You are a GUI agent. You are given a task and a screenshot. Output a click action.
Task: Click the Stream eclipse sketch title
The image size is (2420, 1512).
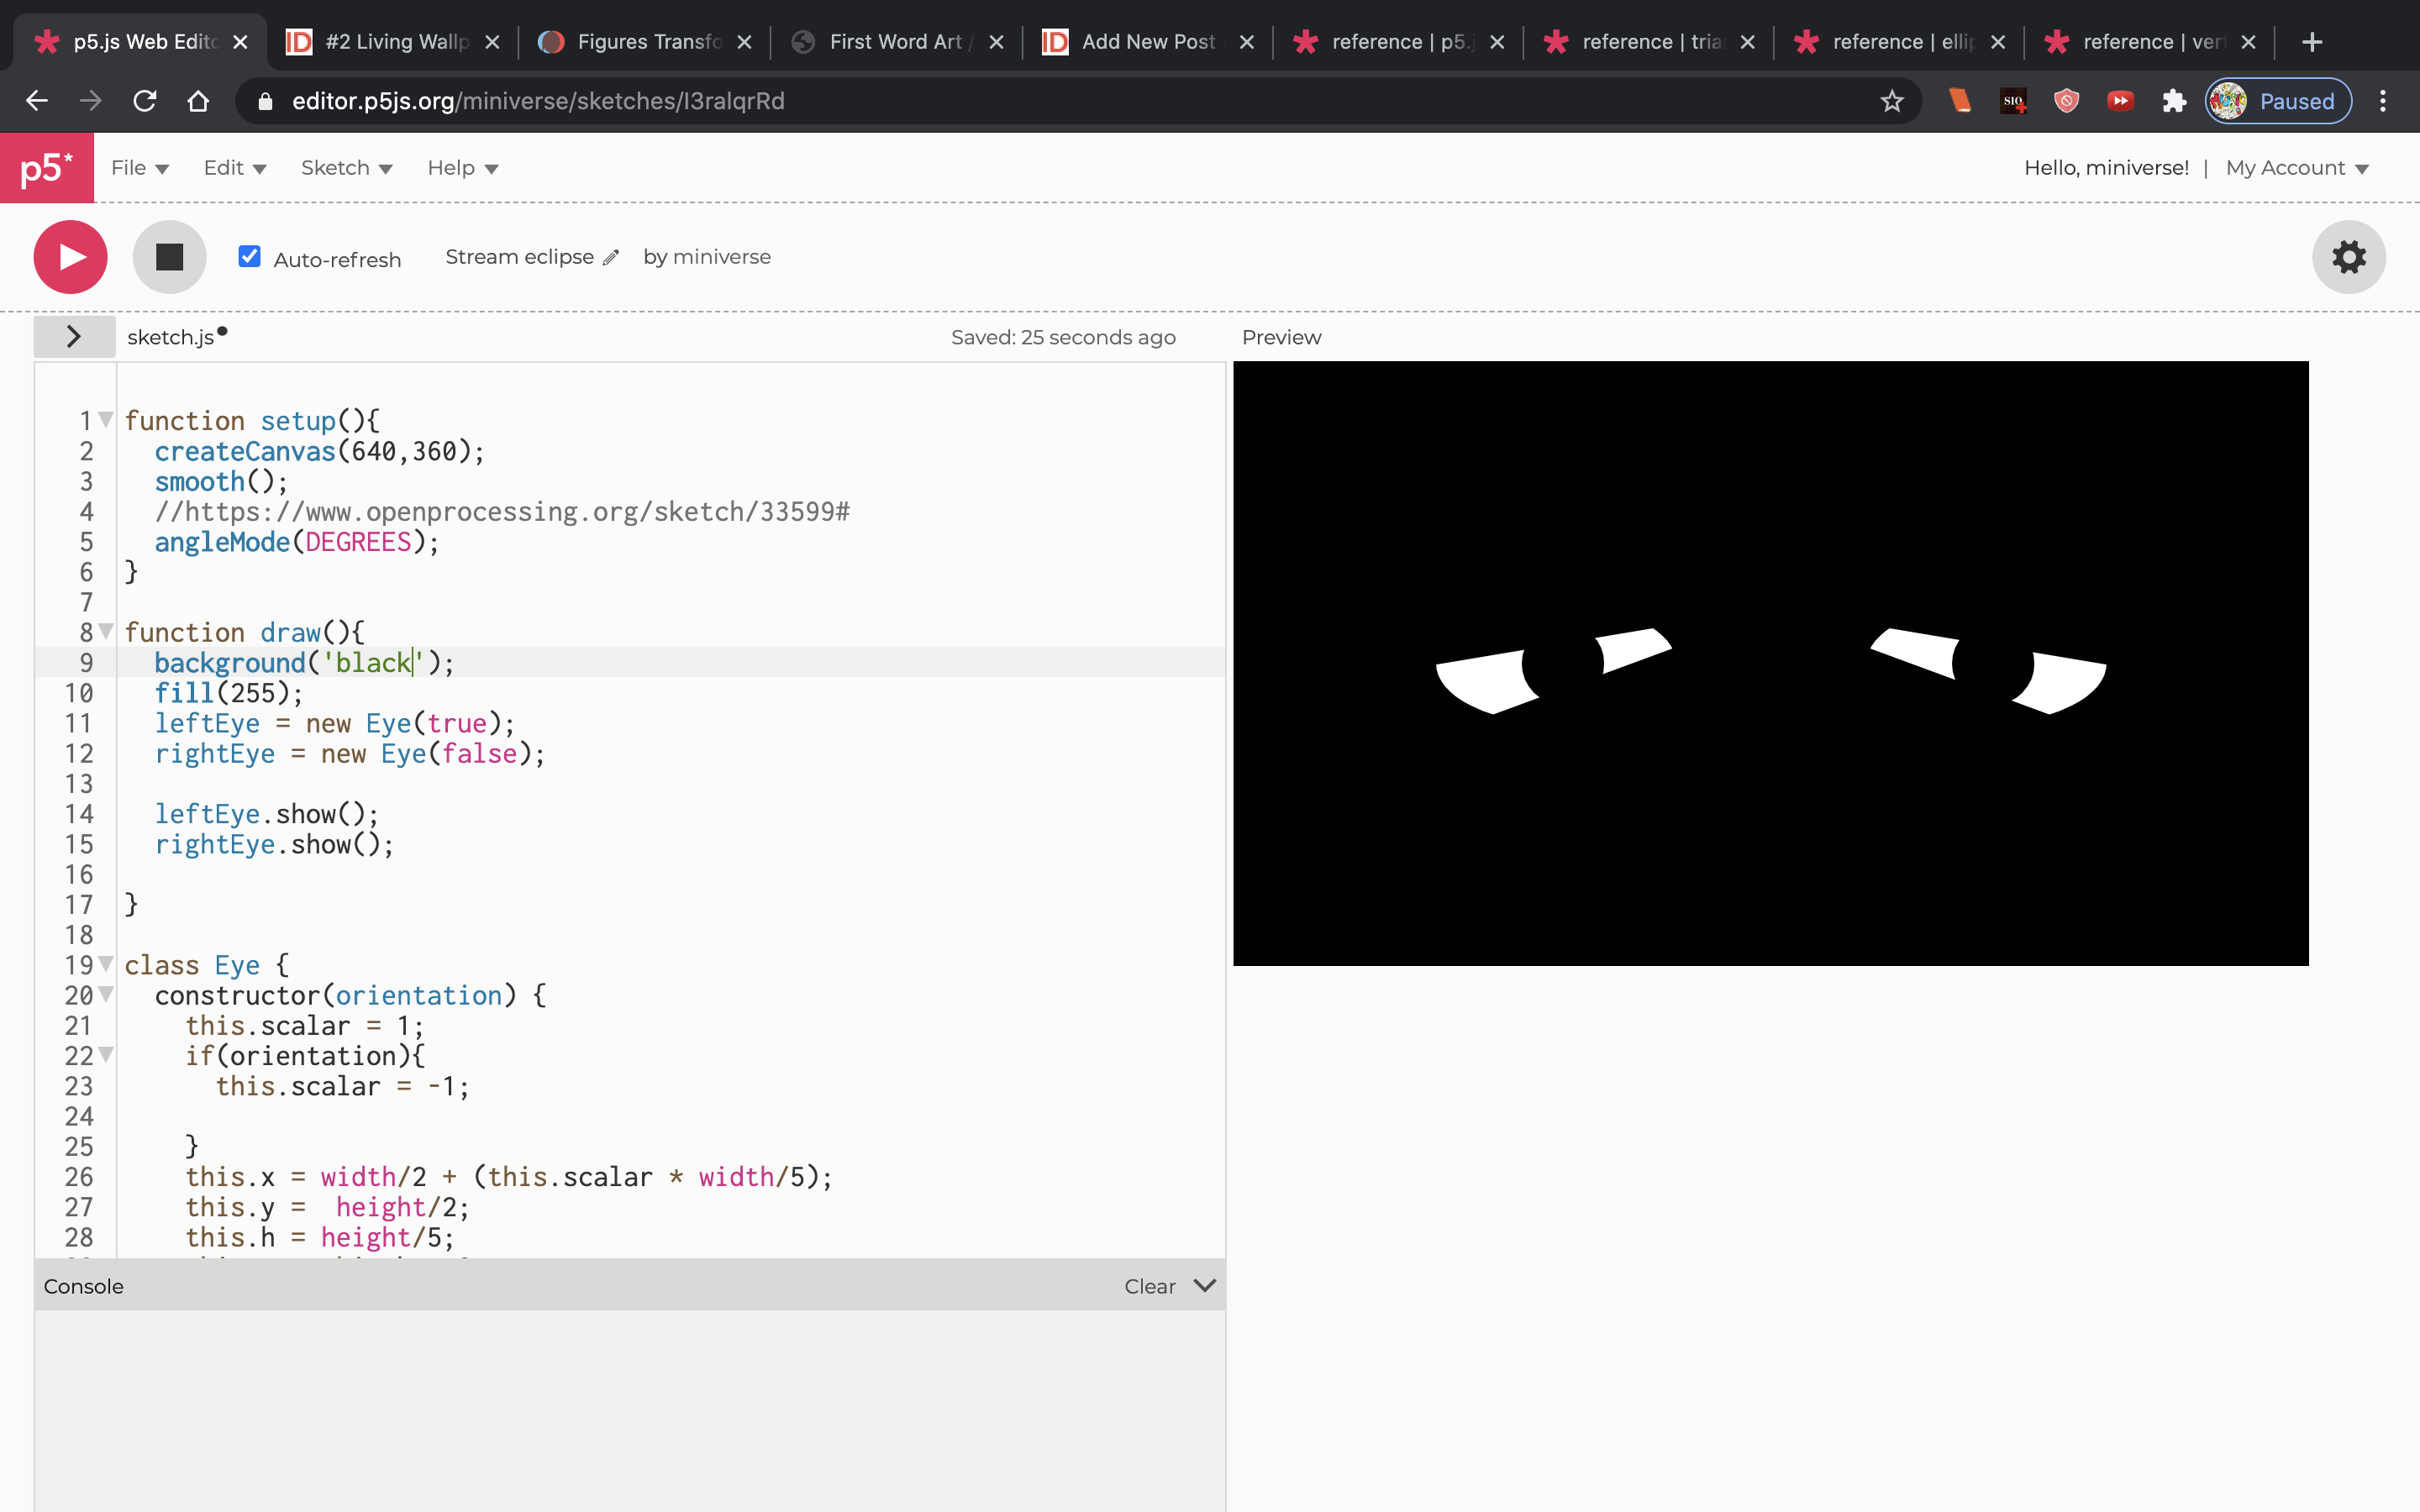click(x=519, y=257)
